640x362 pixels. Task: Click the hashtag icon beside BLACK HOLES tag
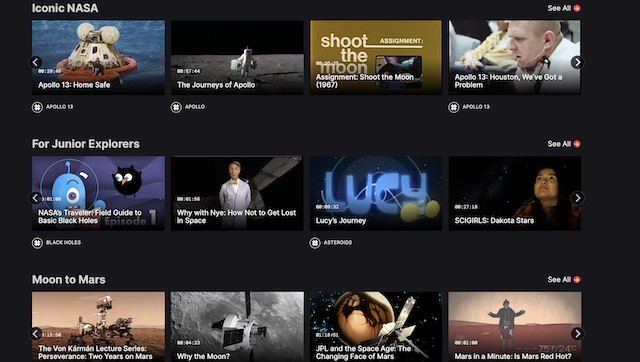37,243
